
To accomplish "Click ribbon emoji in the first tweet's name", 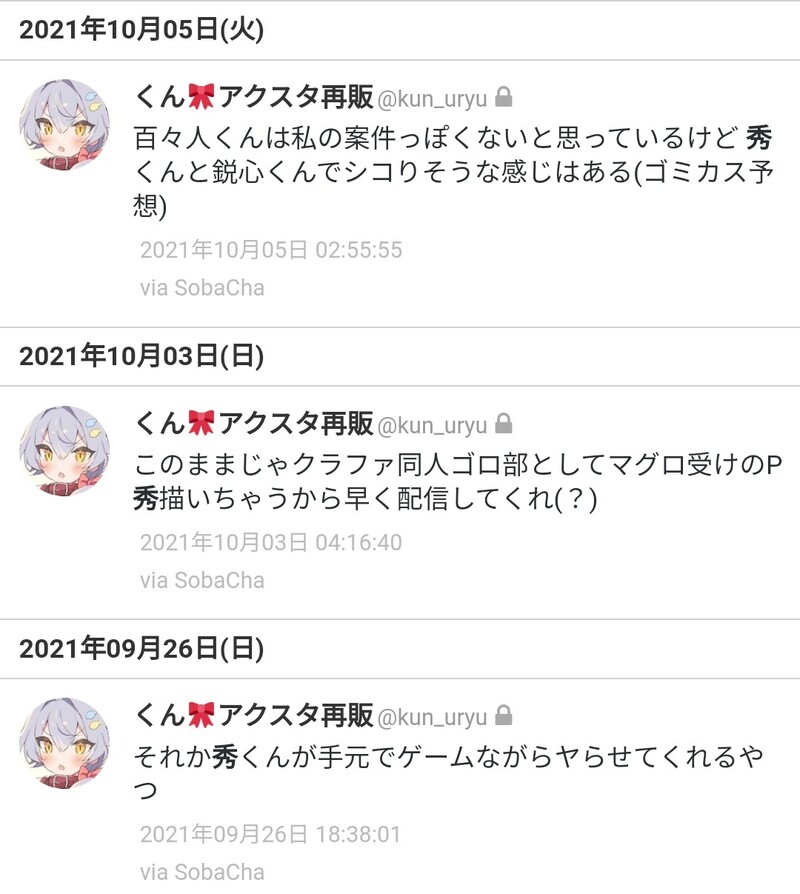I will (x=201, y=96).
